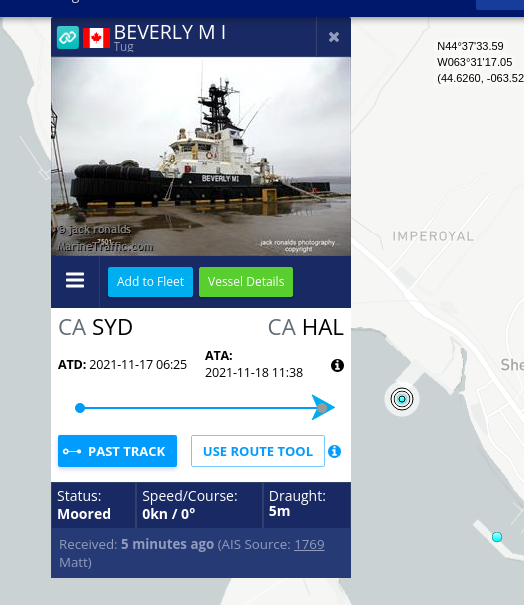
Task: Click the CA SYD departure port
Action: [95, 327]
